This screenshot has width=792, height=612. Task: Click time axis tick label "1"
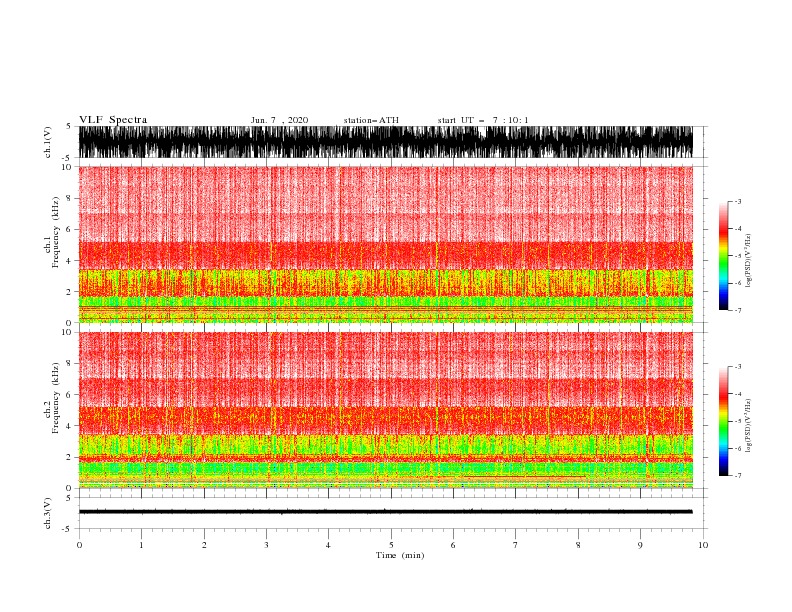pos(141,545)
